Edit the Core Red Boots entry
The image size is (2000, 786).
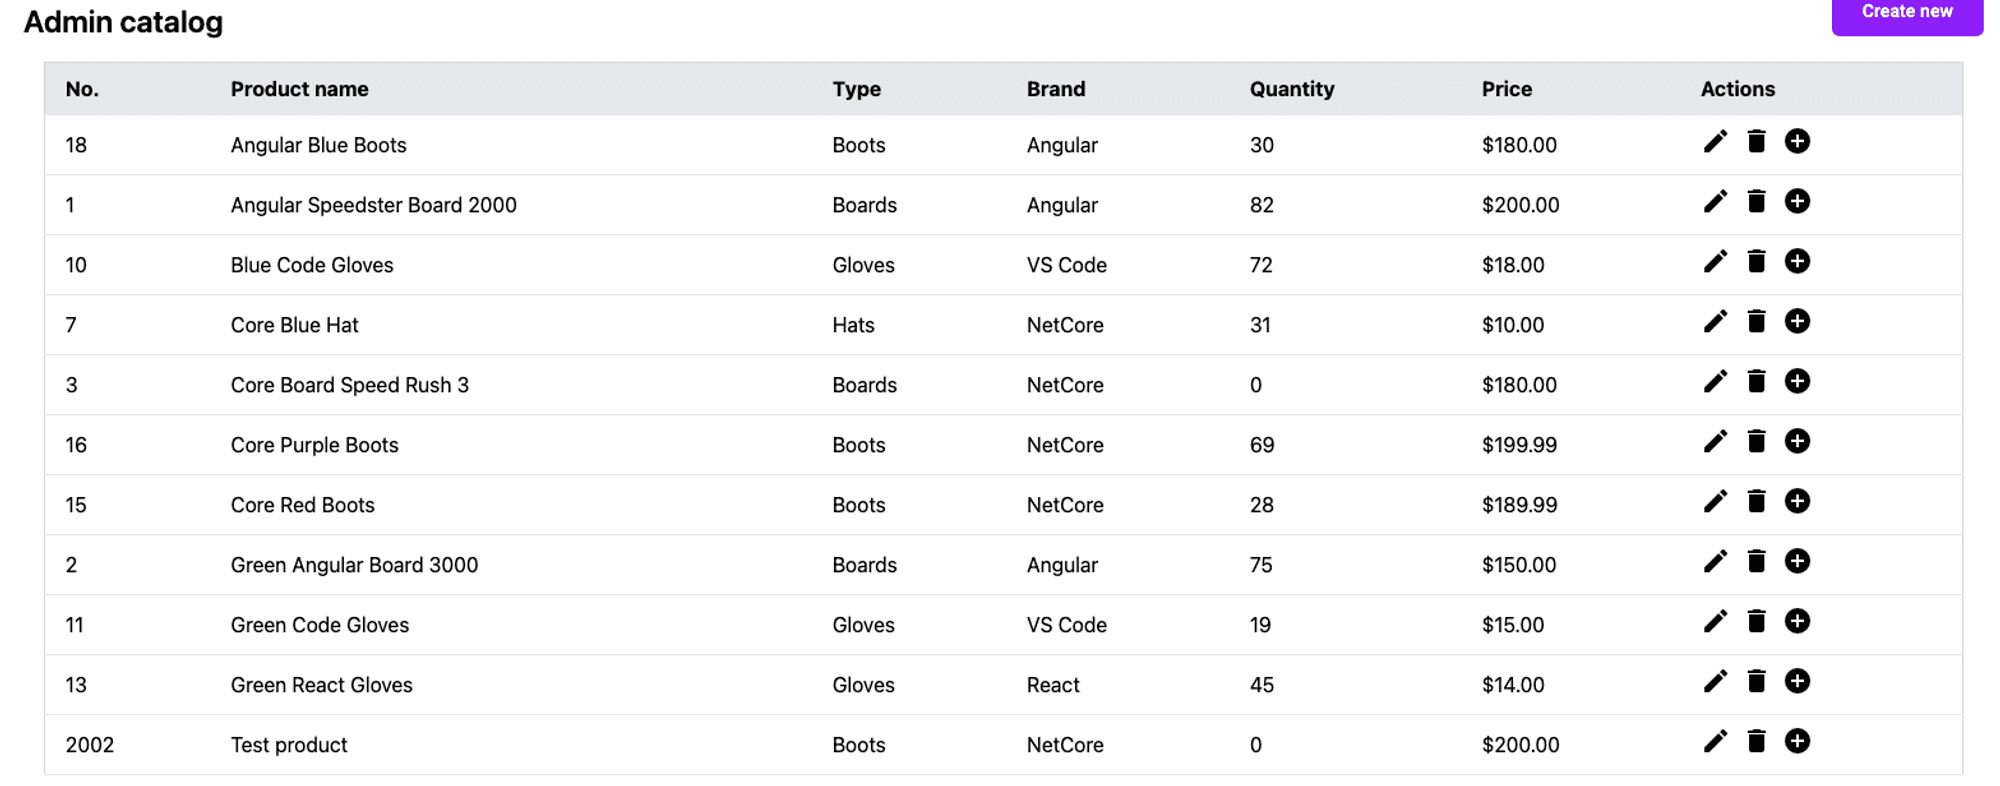1715,502
